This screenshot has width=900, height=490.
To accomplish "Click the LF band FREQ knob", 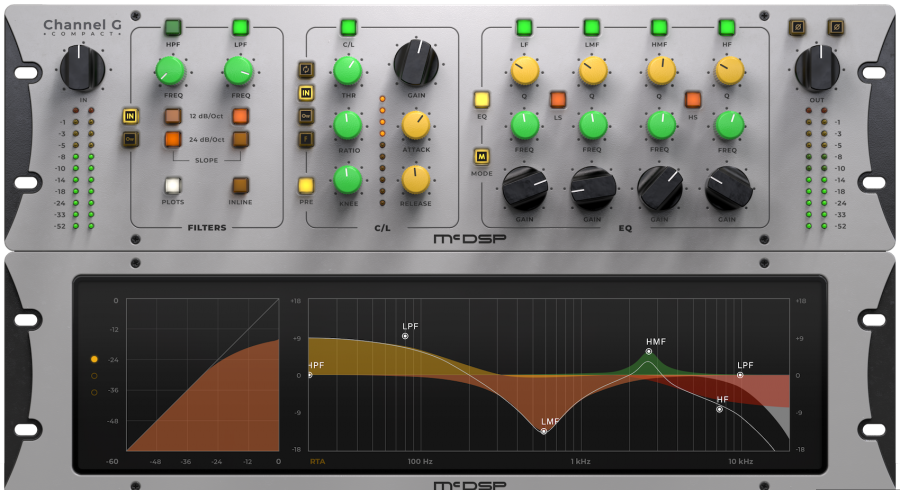I will [525, 126].
